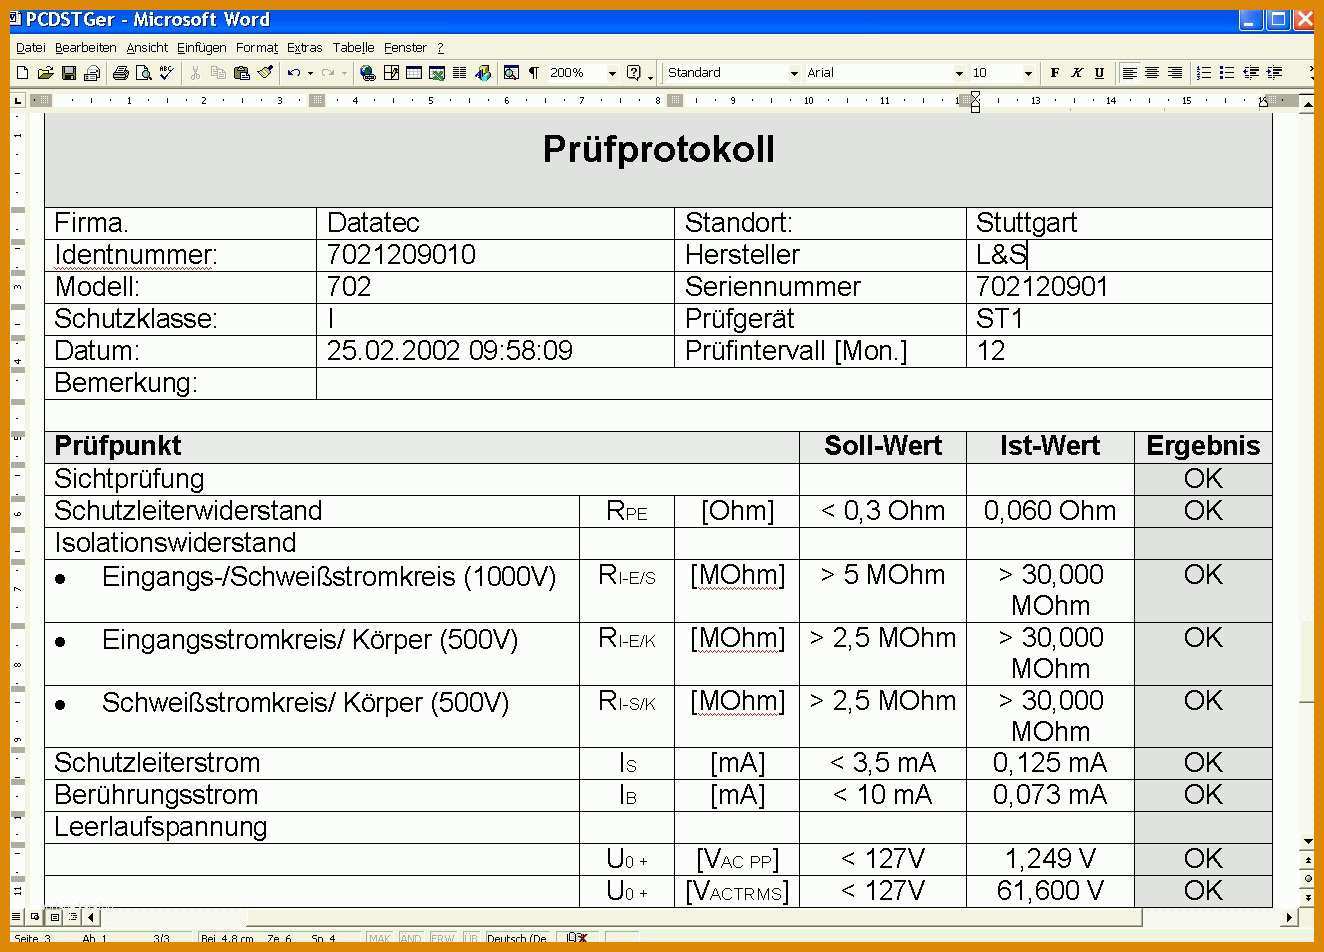Open the Extras menu
The width and height of the screenshot is (1324, 952).
(x=304, y=47)
